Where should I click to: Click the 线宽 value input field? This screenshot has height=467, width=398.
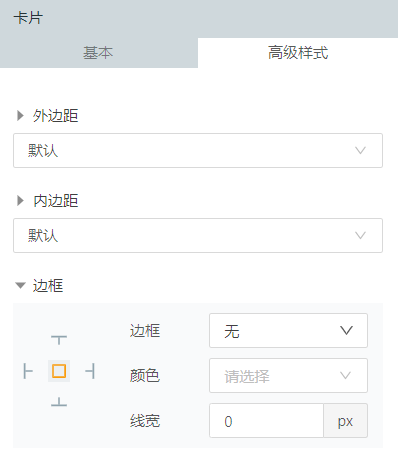click(266, 421)
